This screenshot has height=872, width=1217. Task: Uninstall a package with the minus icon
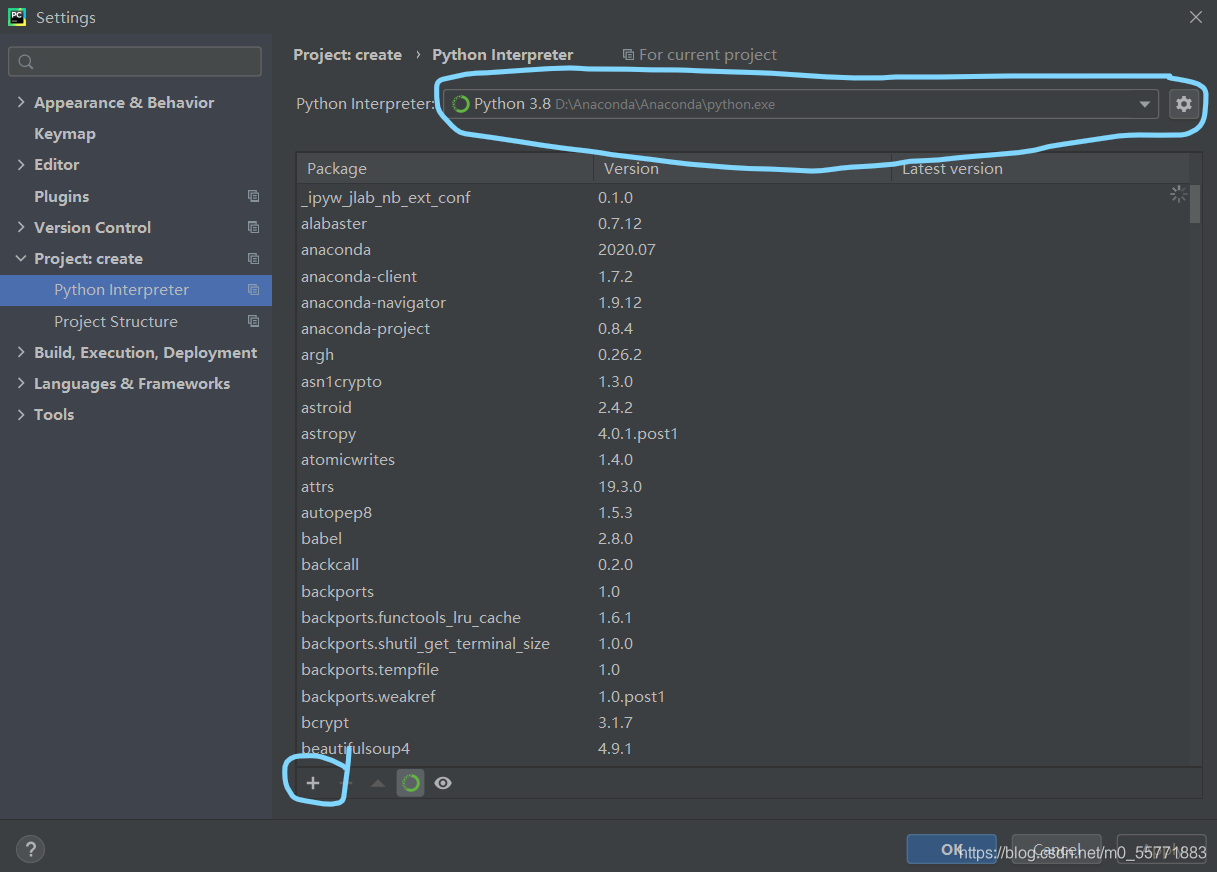tap(345, 783)
